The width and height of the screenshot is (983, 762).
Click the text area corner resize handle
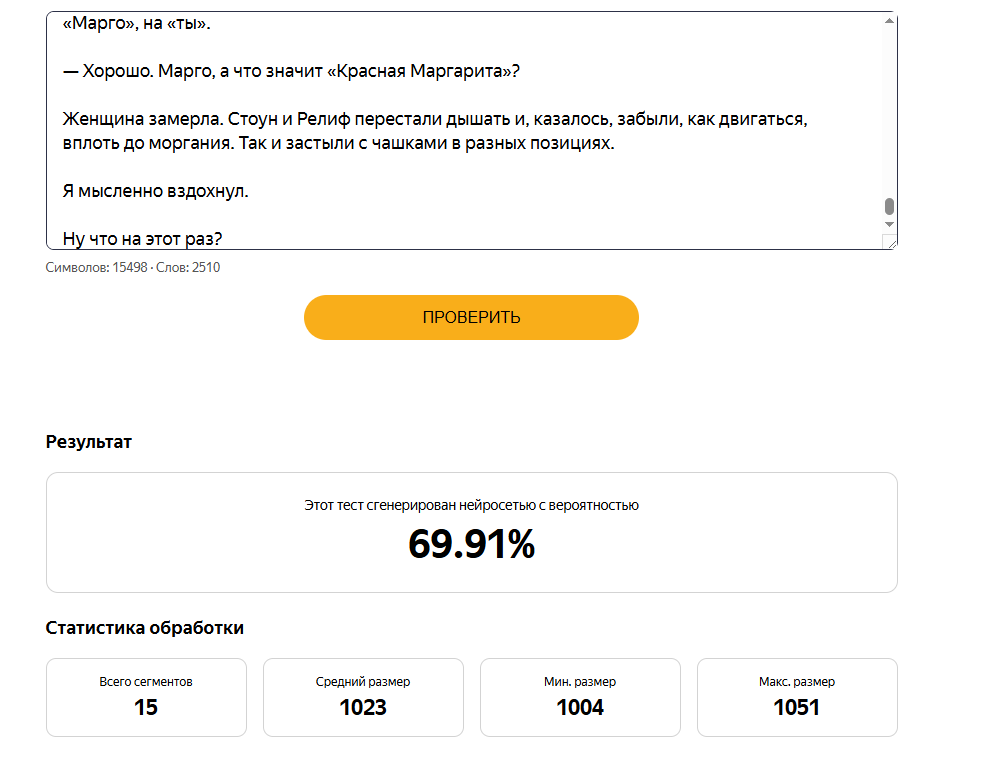click(x=890, y=242)
